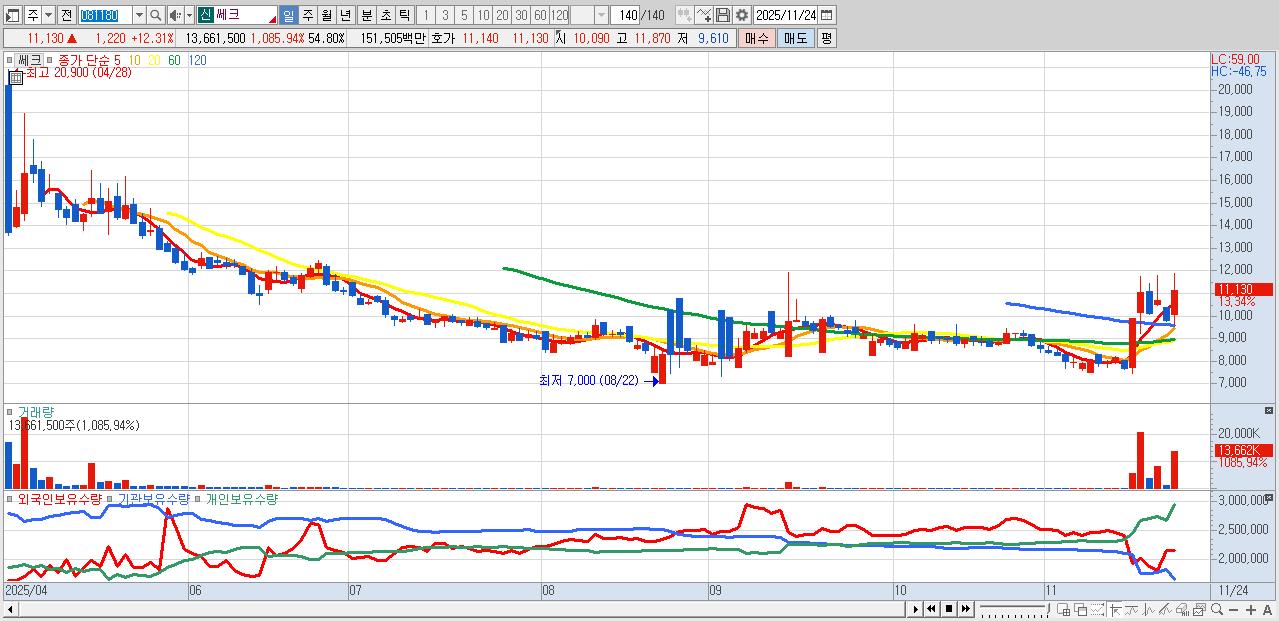Select the monthly 월 period toggle
The image size is (1279, 621).
326,15
